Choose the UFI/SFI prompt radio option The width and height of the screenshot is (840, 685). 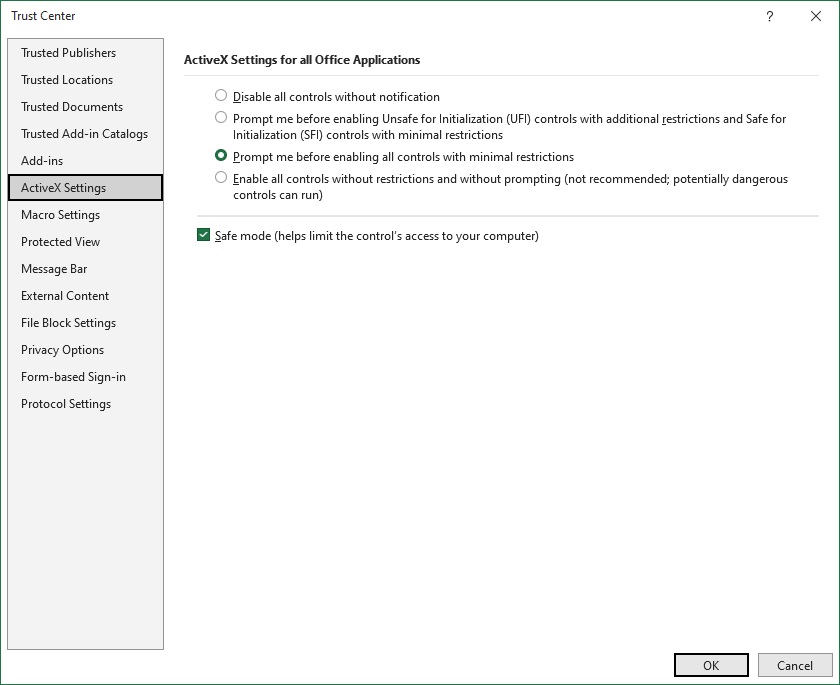click(x=221, y=118)
